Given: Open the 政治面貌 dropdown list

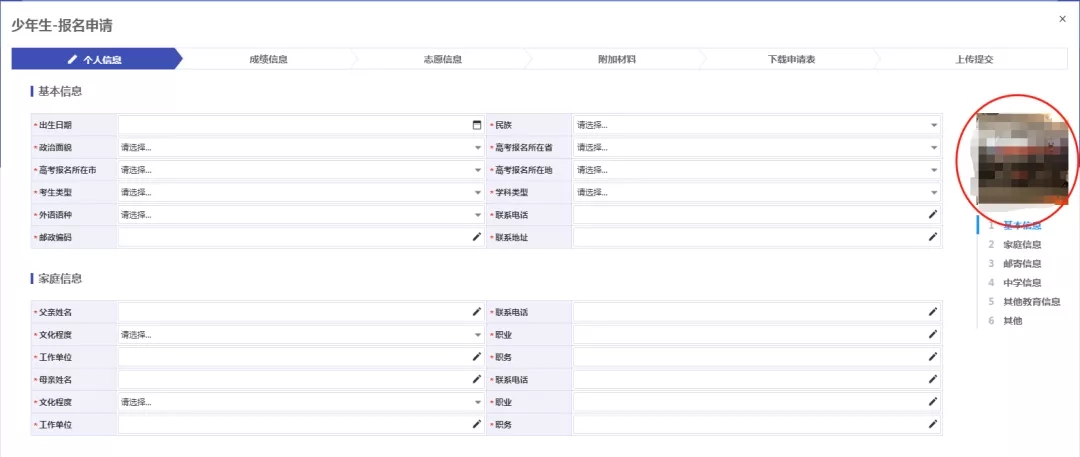Looking at the screenshot, I should click(300, 148).
